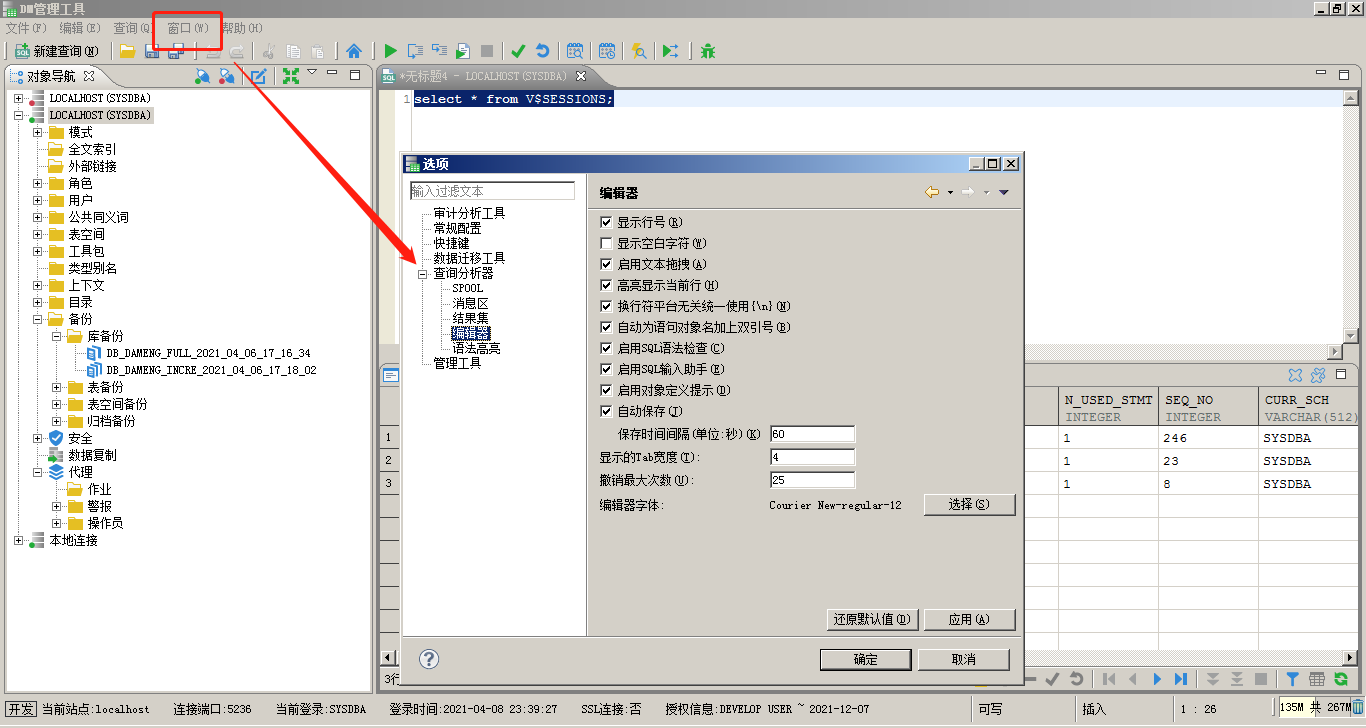Run the SQL query with green execute arrow
Screen dimensions: 1366x728
point(391,51)
